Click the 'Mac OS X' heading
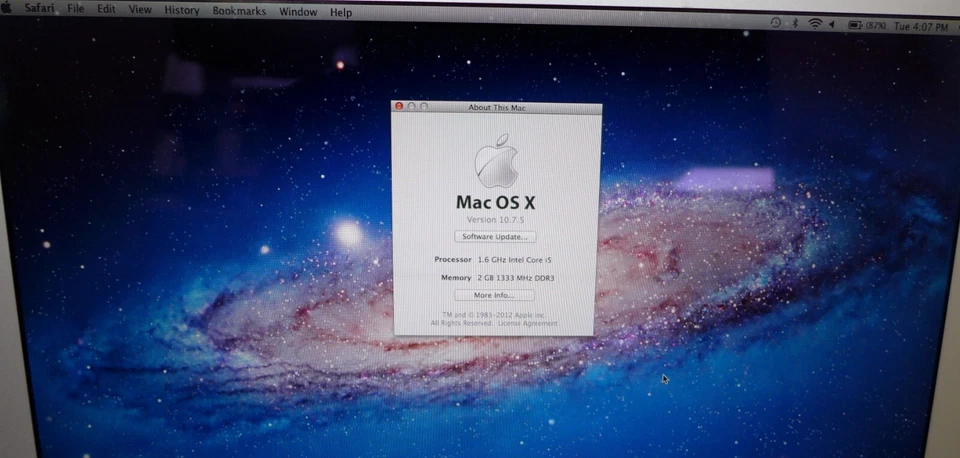Viewport: 960px width, 458px height. (x=495, y=202)
